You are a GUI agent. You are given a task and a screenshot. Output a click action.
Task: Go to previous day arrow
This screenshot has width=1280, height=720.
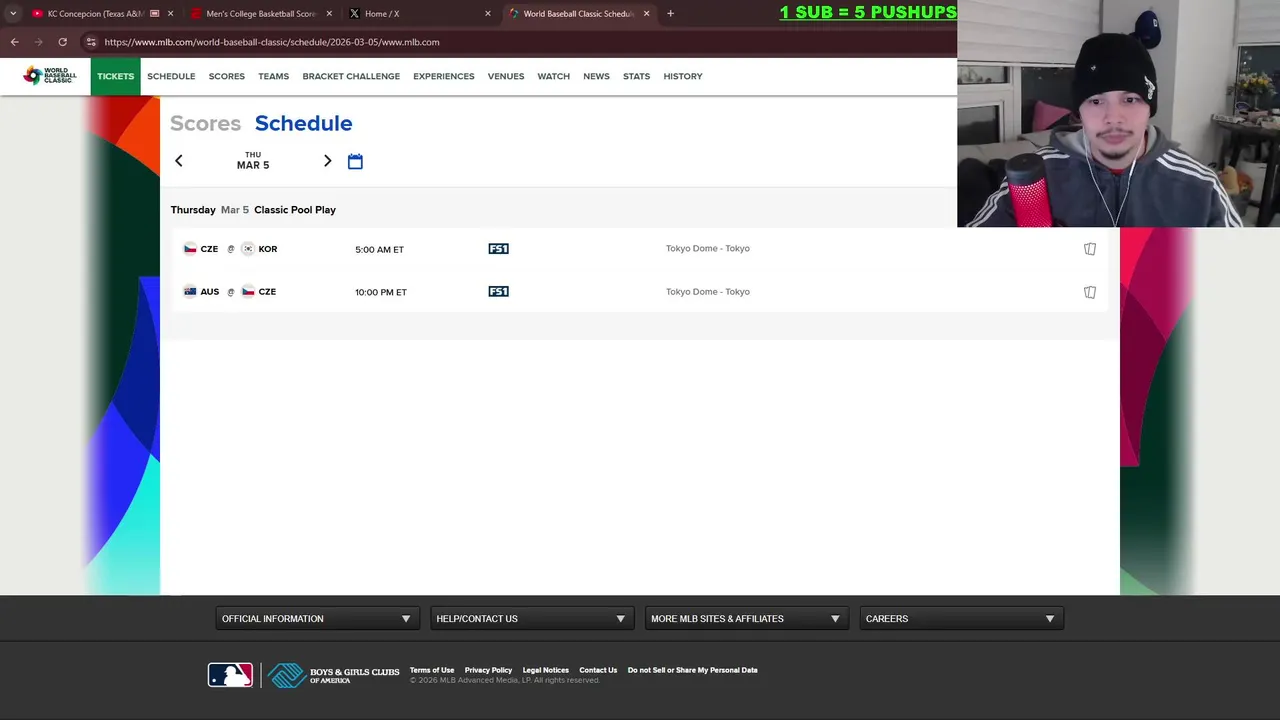coord(179,161)
